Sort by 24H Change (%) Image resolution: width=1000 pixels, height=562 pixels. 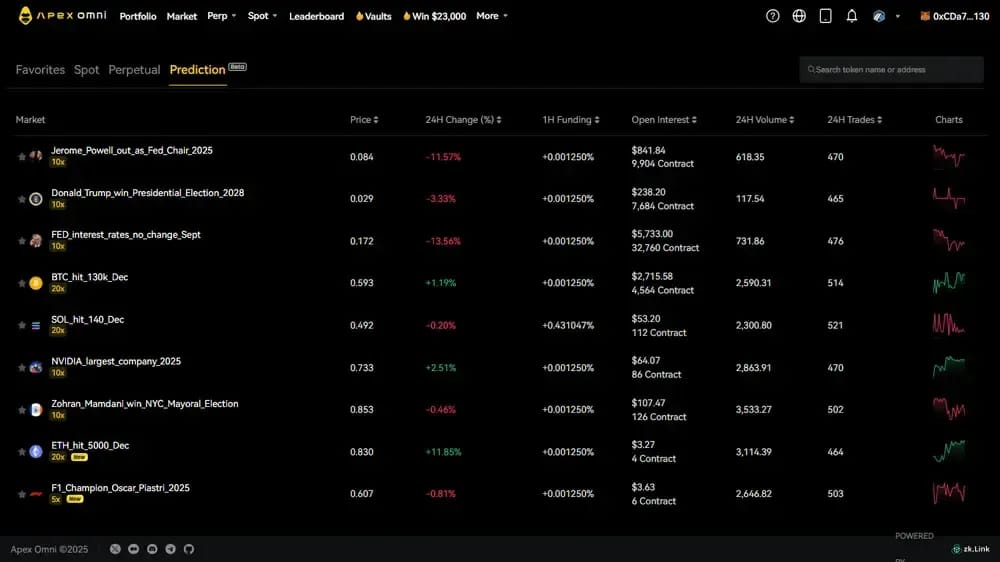coord(463,120)
